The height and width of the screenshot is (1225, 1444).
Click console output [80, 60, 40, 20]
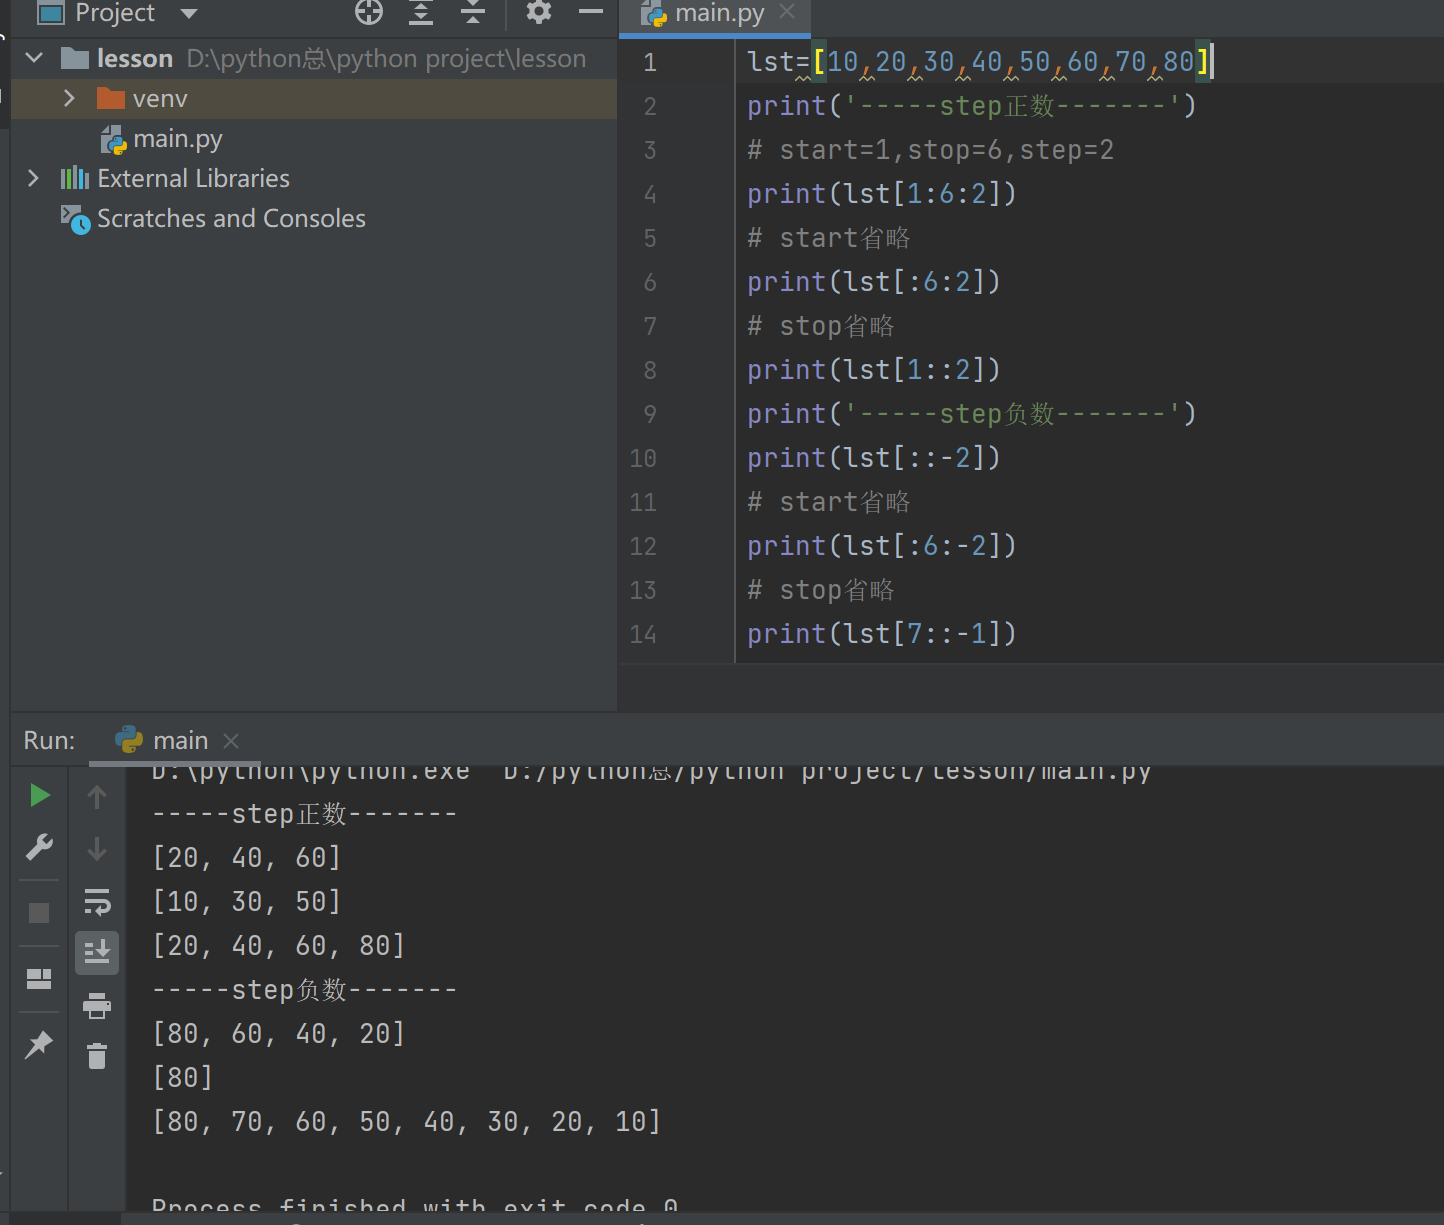coord(279,1034)
